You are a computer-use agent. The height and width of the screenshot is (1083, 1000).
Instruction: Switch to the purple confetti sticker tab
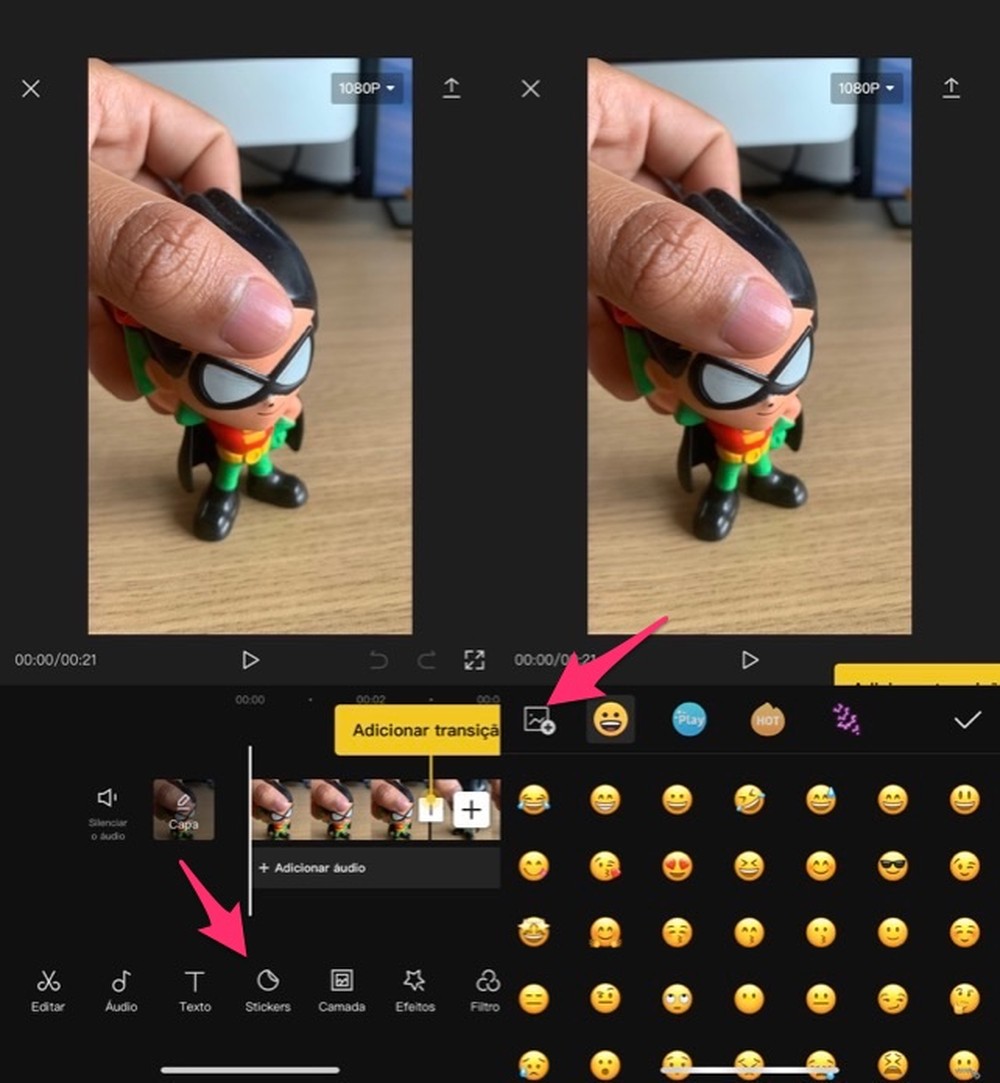pos(846,719)
